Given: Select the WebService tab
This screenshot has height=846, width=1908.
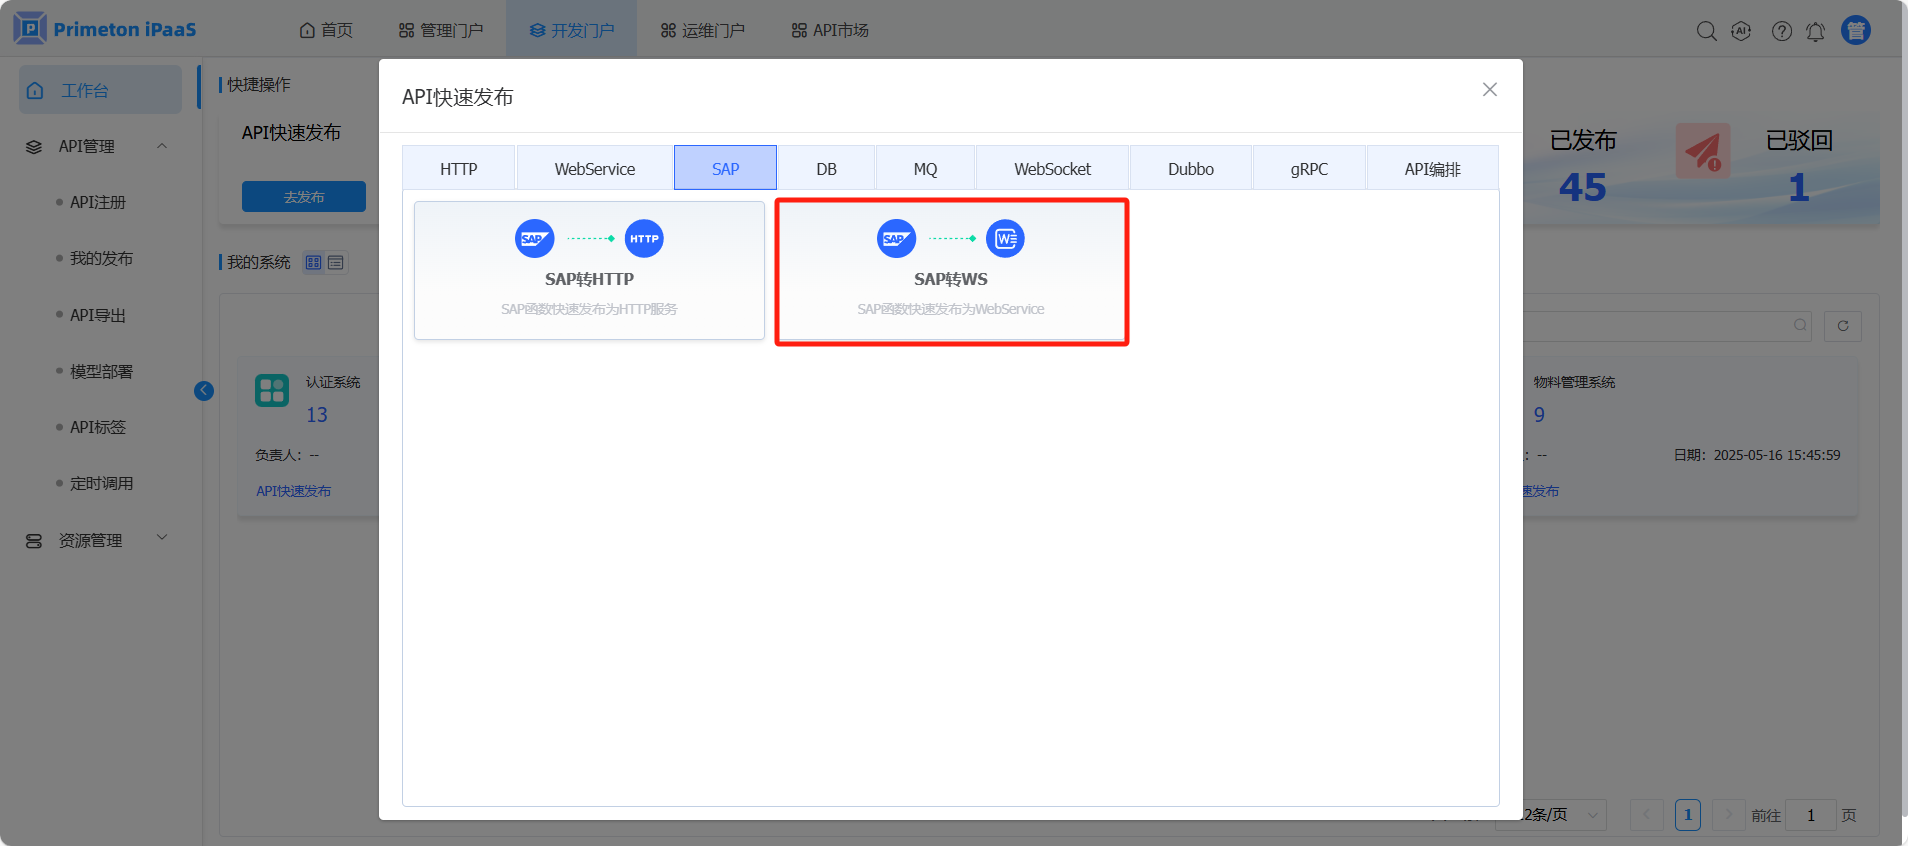Looking at the screenshot, I should [594, 169].
